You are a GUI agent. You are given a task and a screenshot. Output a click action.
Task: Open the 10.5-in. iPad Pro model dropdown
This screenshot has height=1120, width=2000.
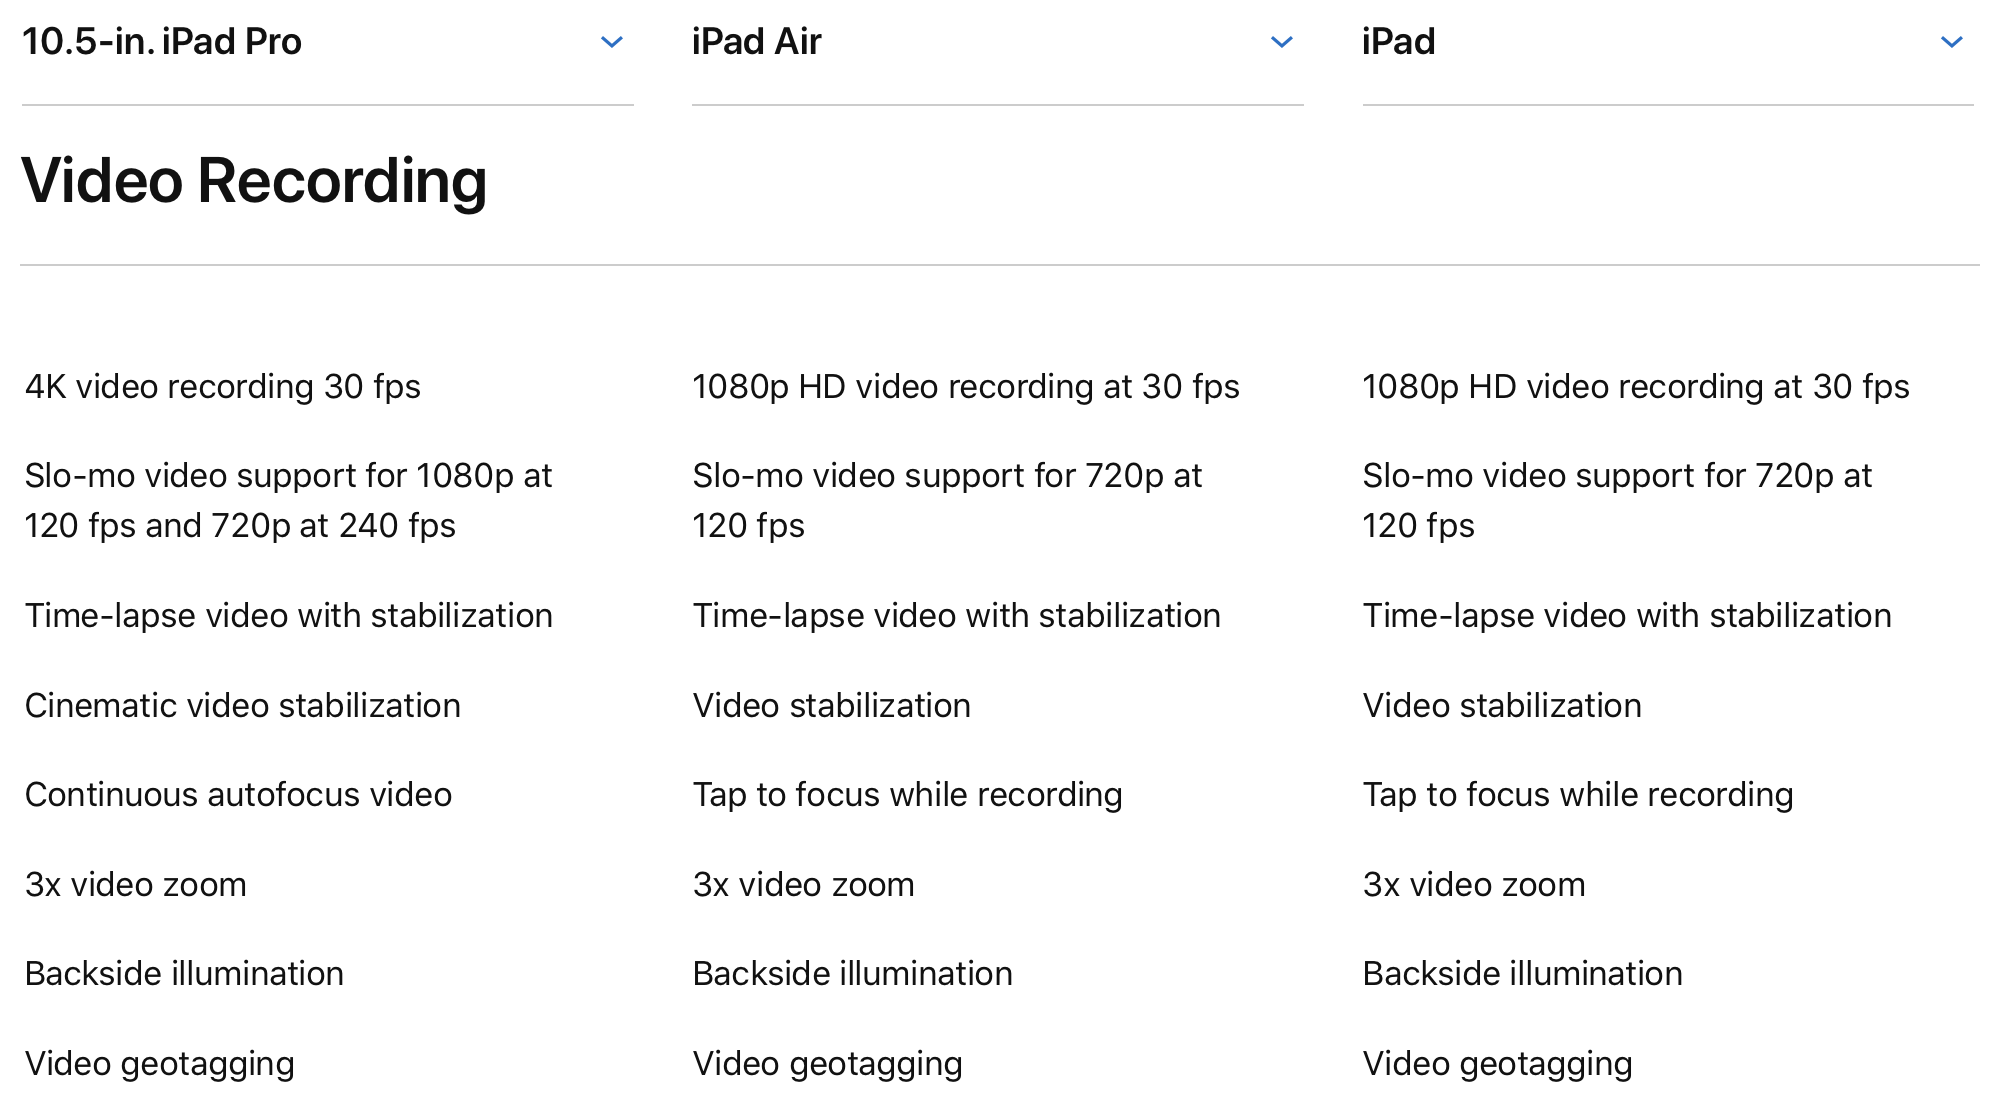tap(327, 42)
